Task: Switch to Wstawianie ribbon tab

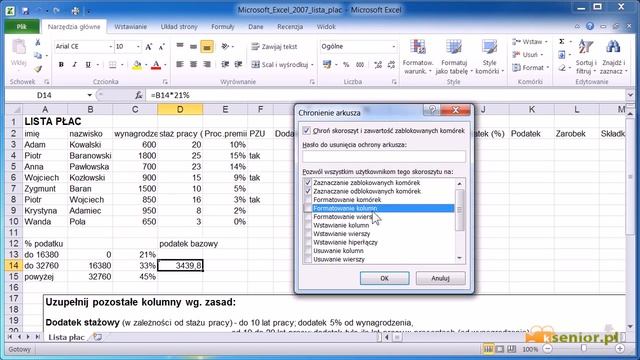Action: click(x=130, y=27)
